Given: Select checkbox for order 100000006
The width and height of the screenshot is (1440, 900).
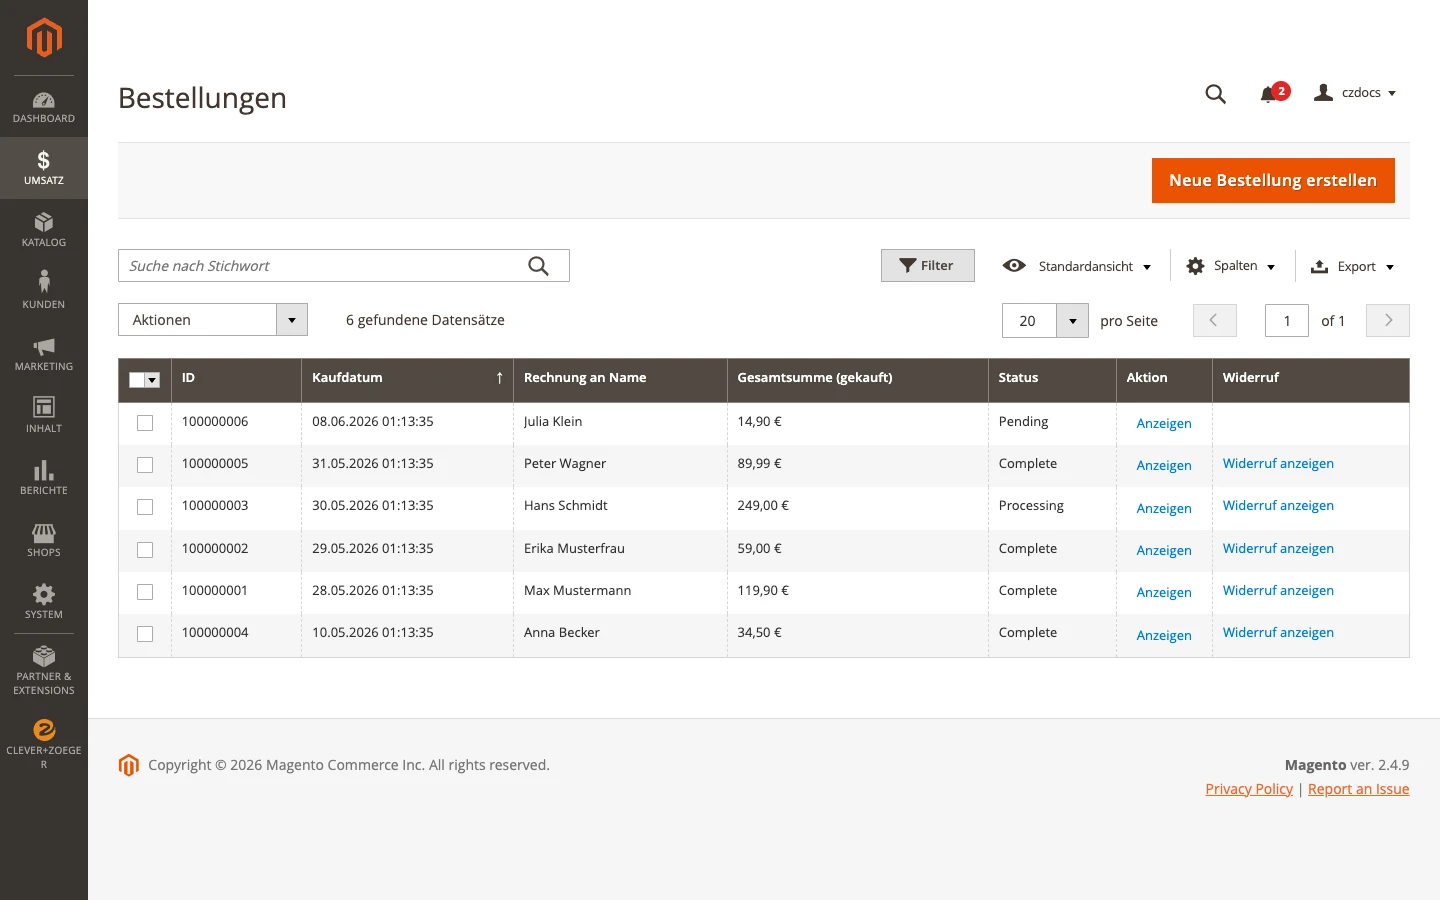Looking at the screenshot, I should click(145, 423).
